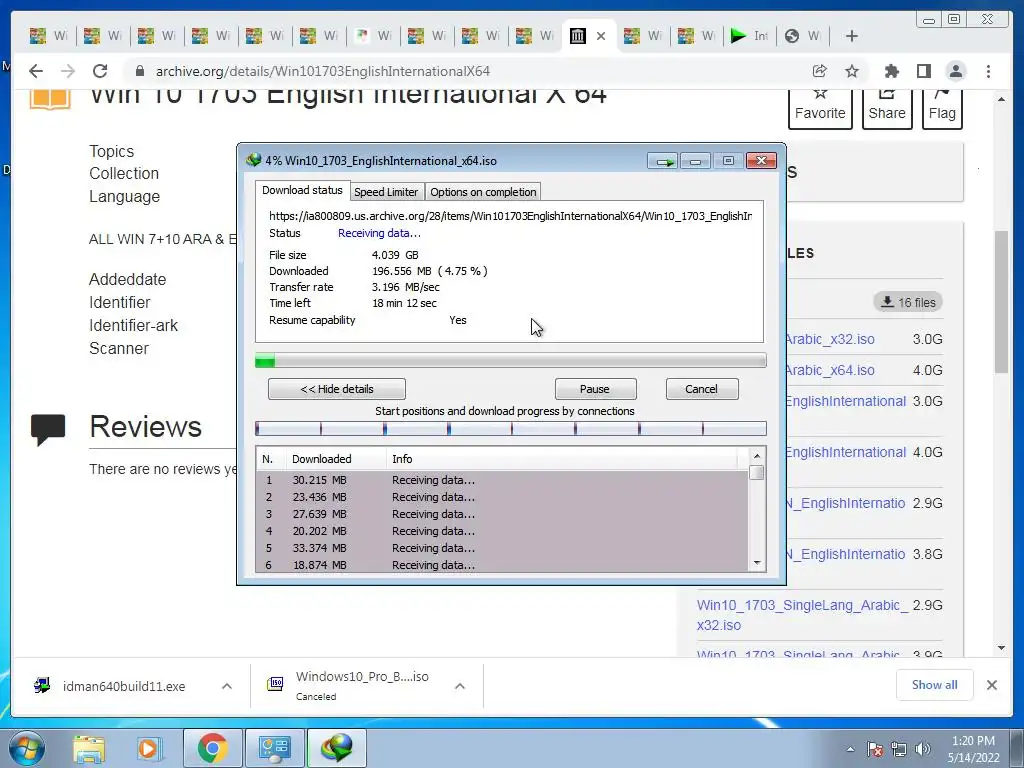Click the share page icon in address bar

pos(819,71)
